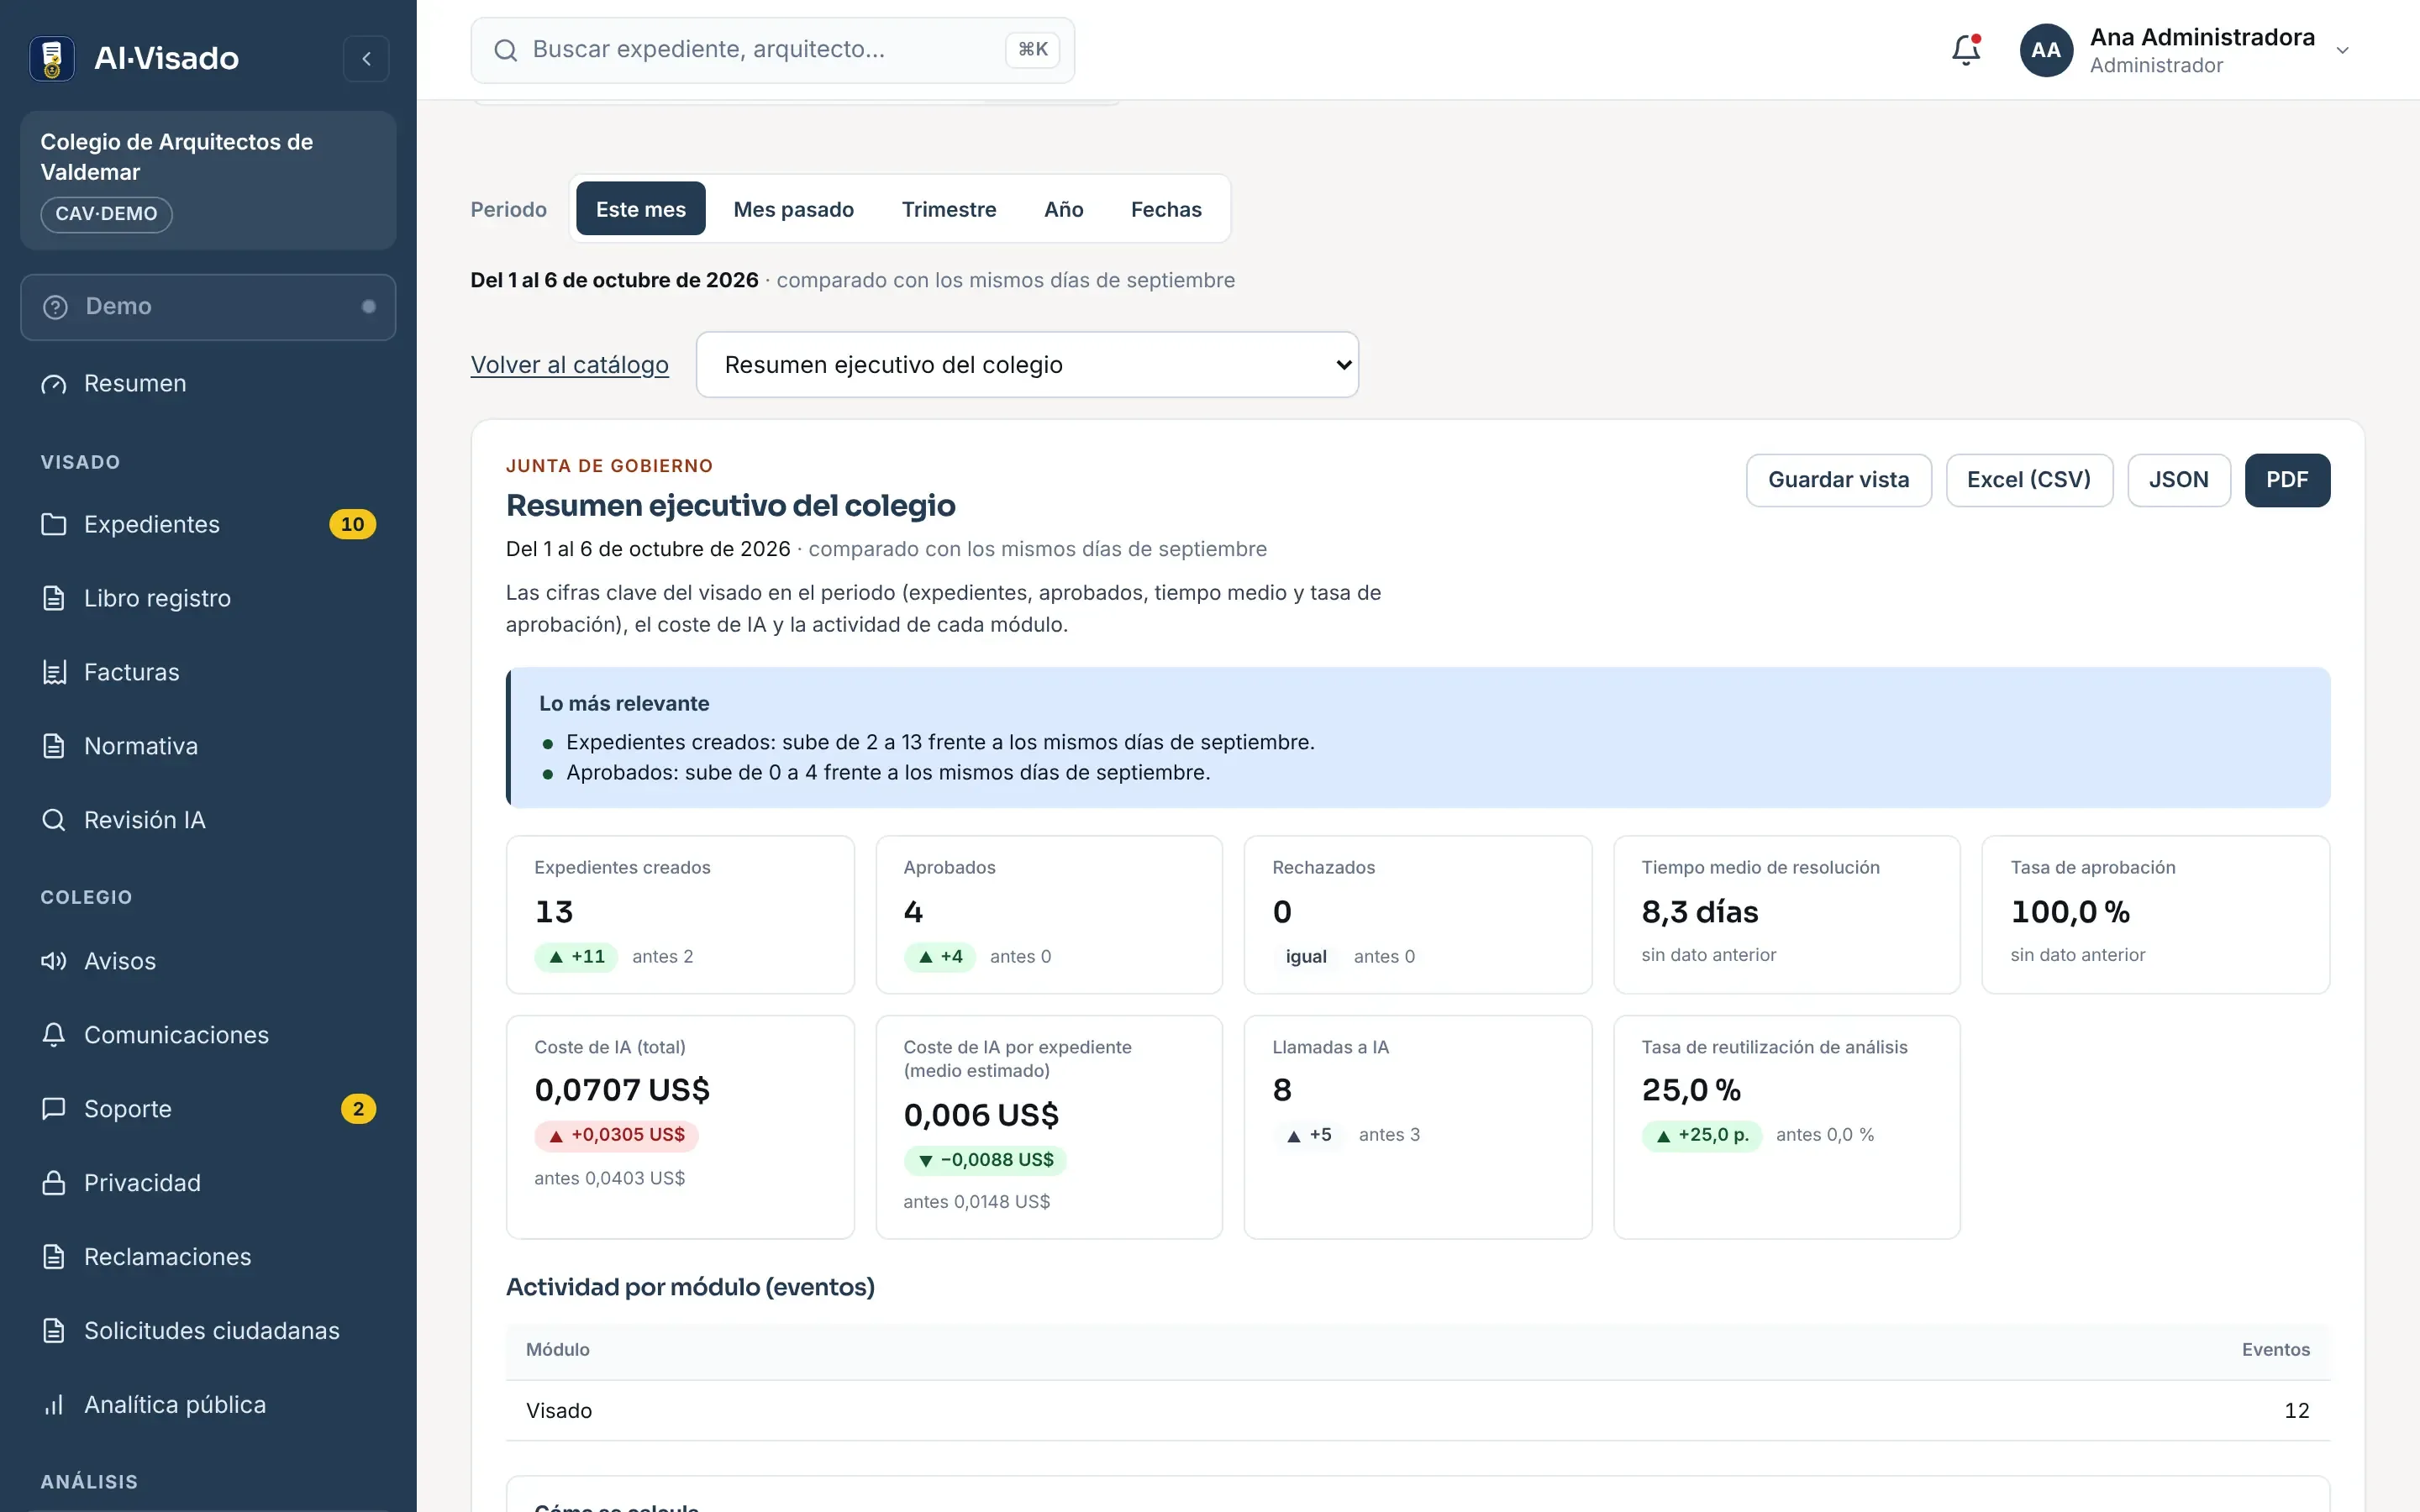Viewport: 2420px width, 1512px height.
Task: Open Libro registro in the sidebar
Action: [208, 598]
